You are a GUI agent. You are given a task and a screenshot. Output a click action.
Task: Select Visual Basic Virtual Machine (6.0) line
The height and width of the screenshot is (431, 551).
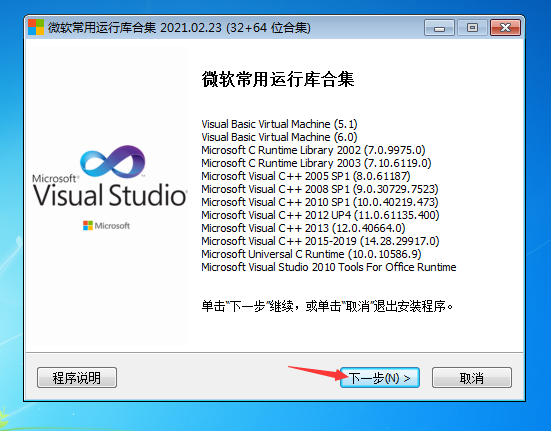pyautogui.click(x=279, y=137)
